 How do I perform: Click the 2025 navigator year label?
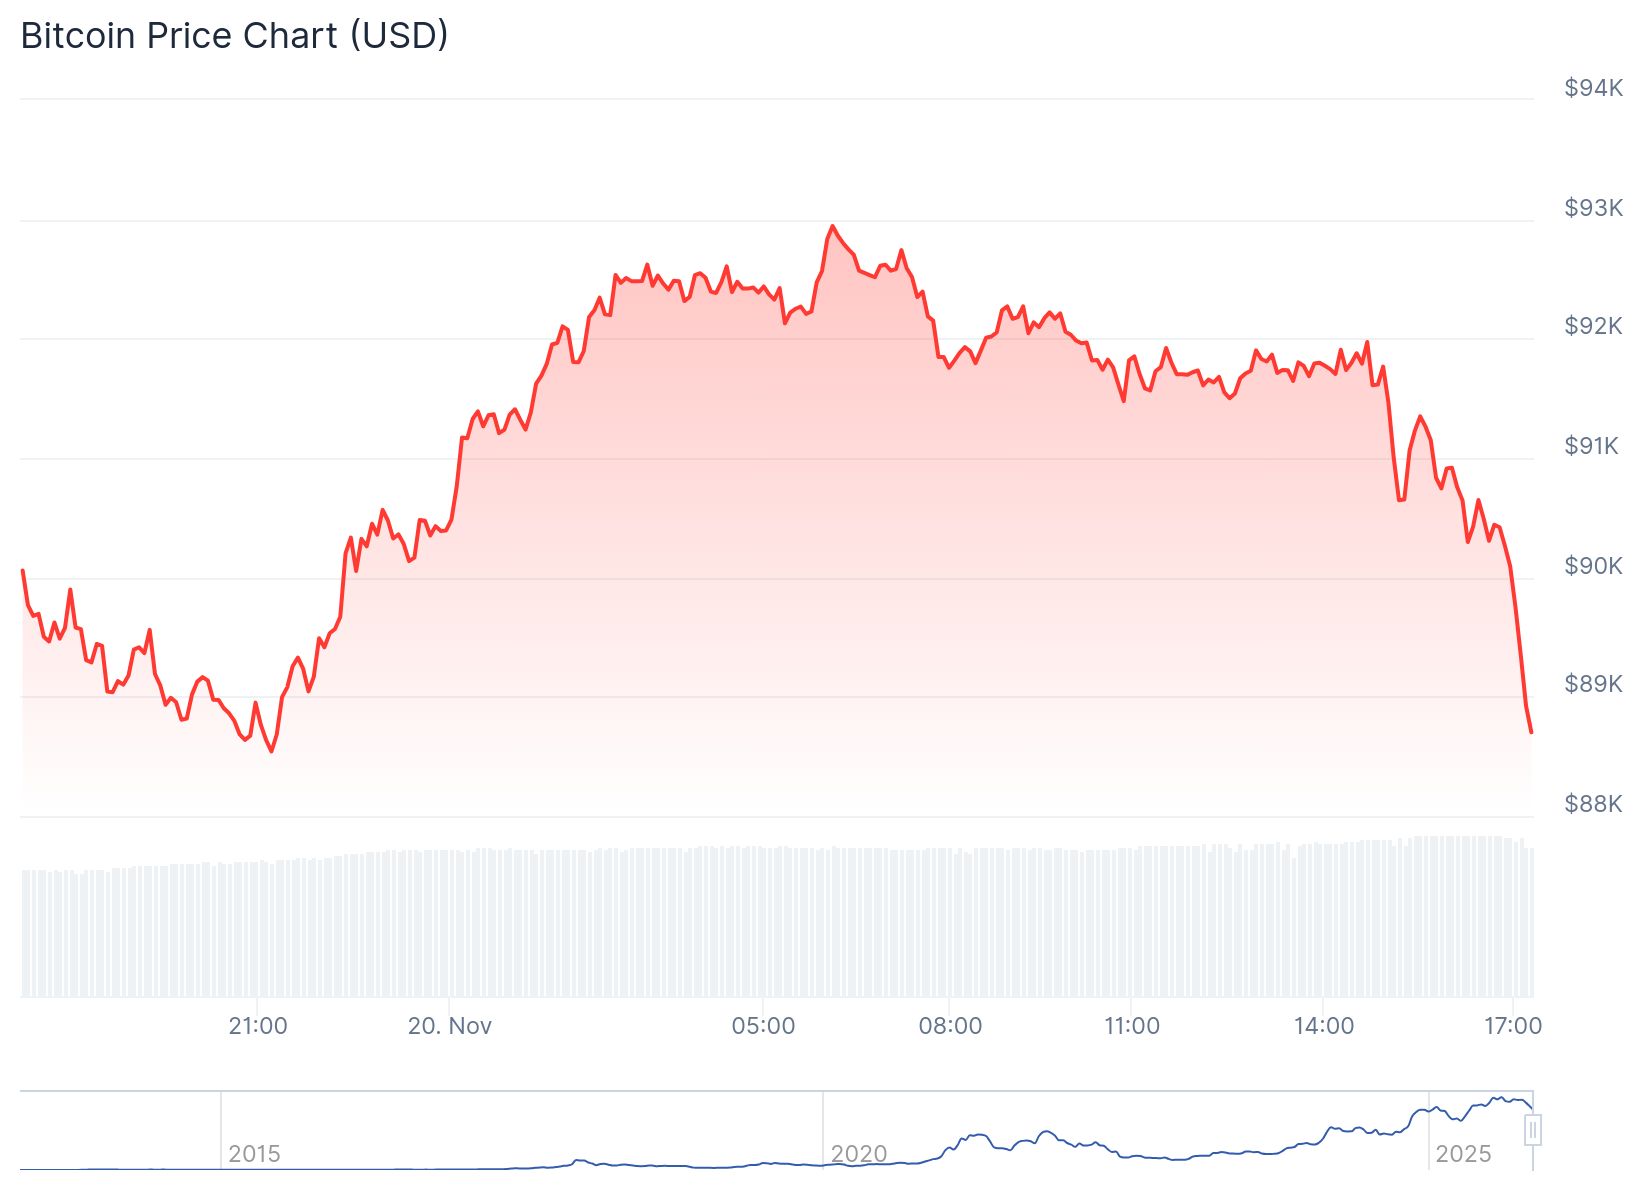1463,1154
